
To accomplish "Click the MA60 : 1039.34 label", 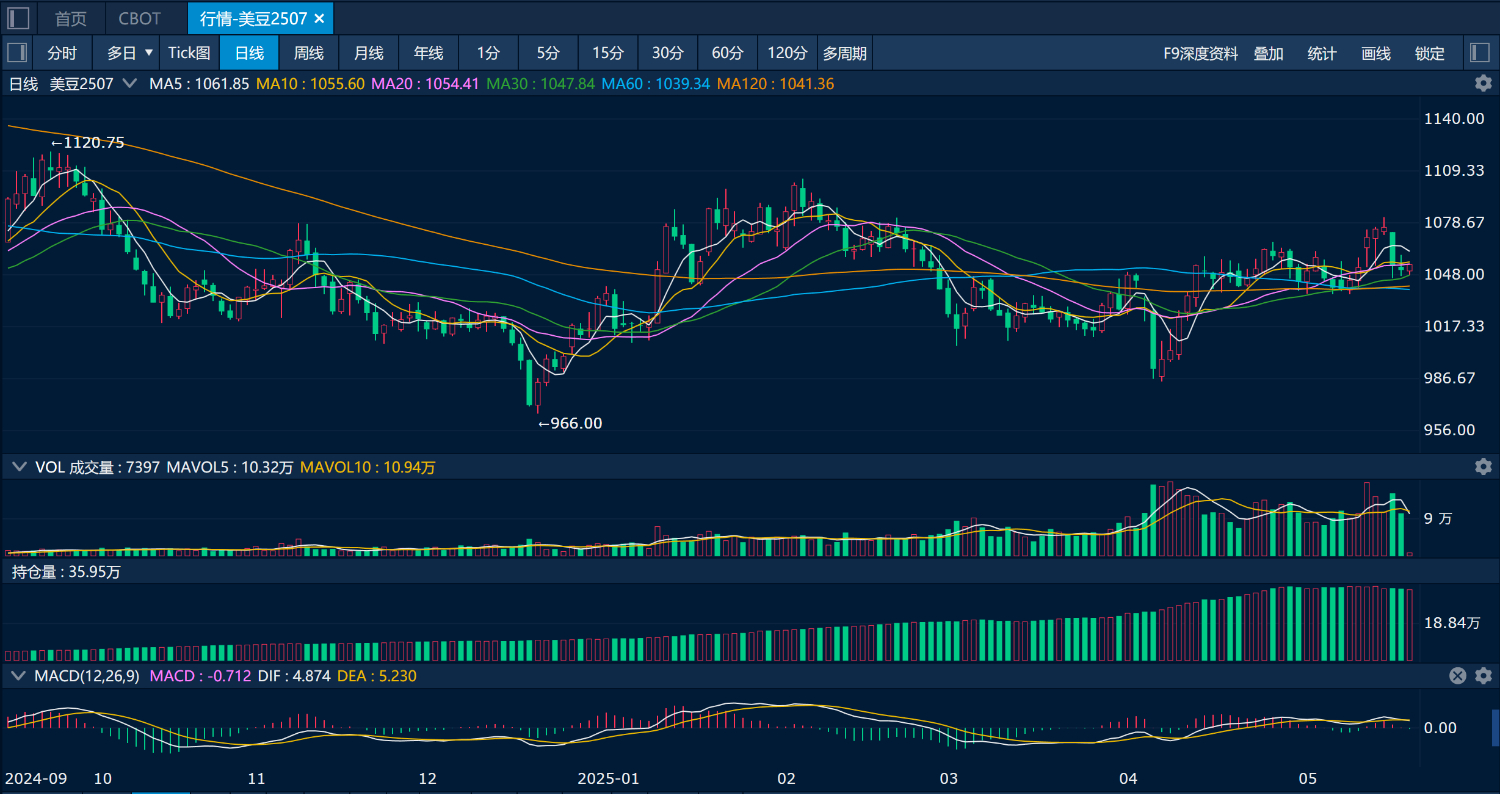I will coord(656,84).
